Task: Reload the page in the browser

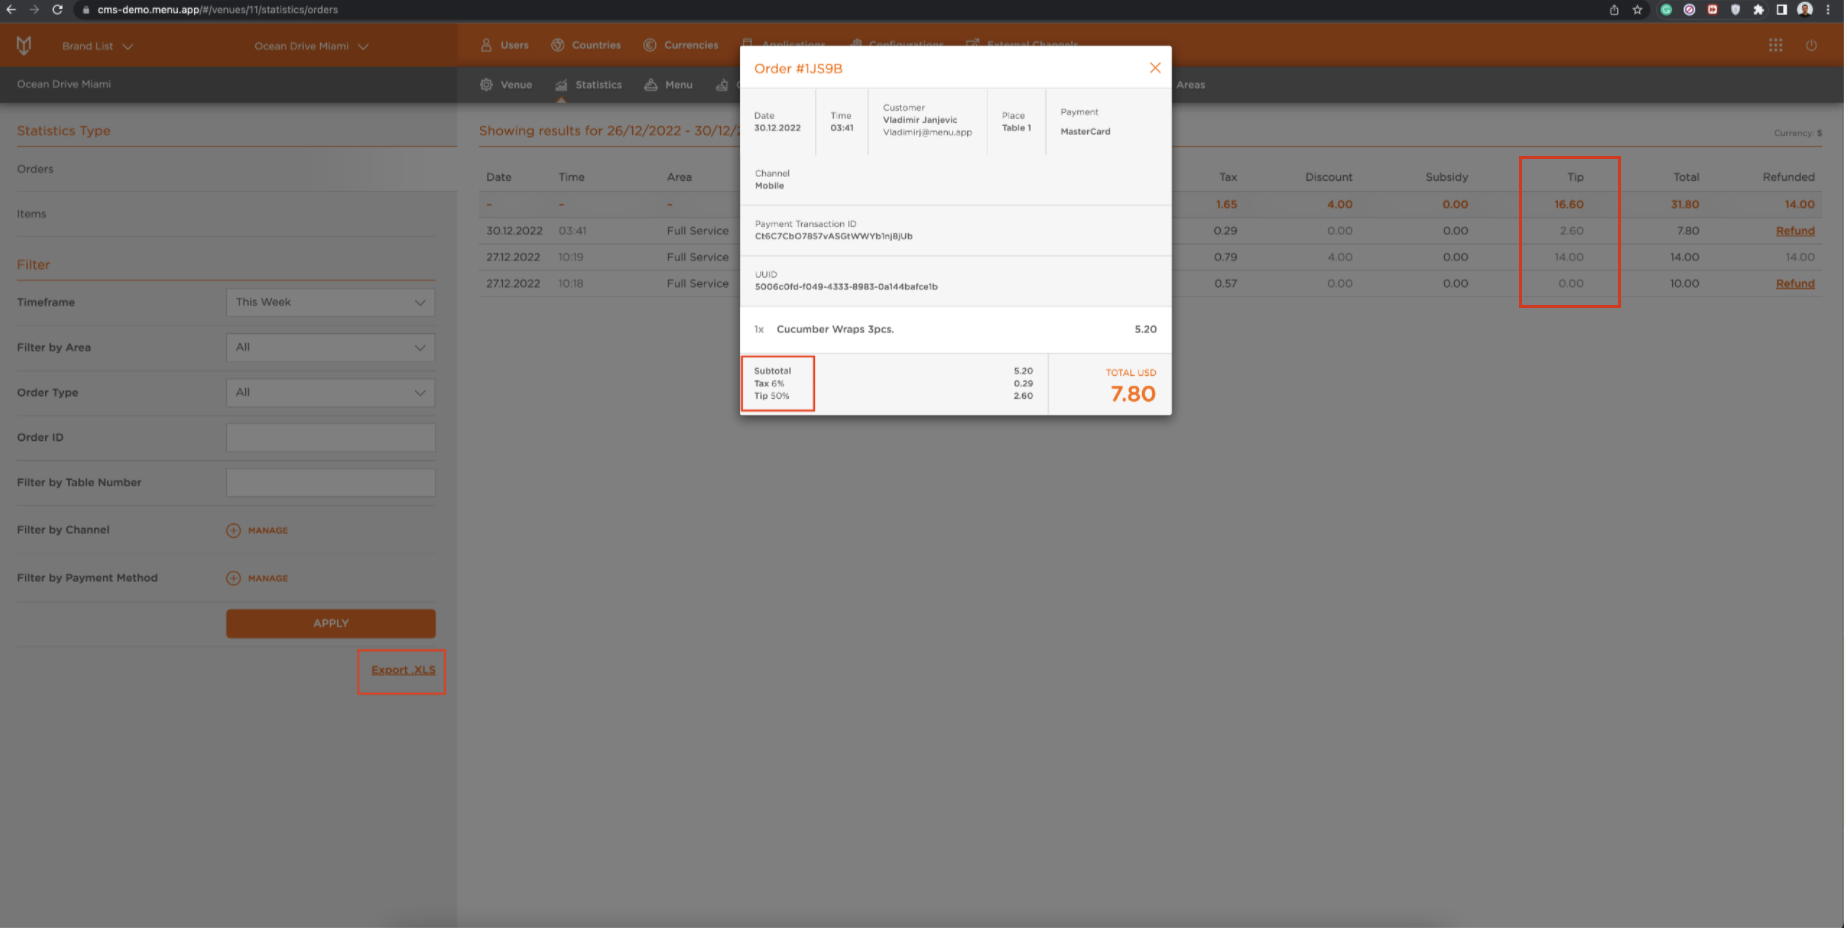Action: [57, 9]
